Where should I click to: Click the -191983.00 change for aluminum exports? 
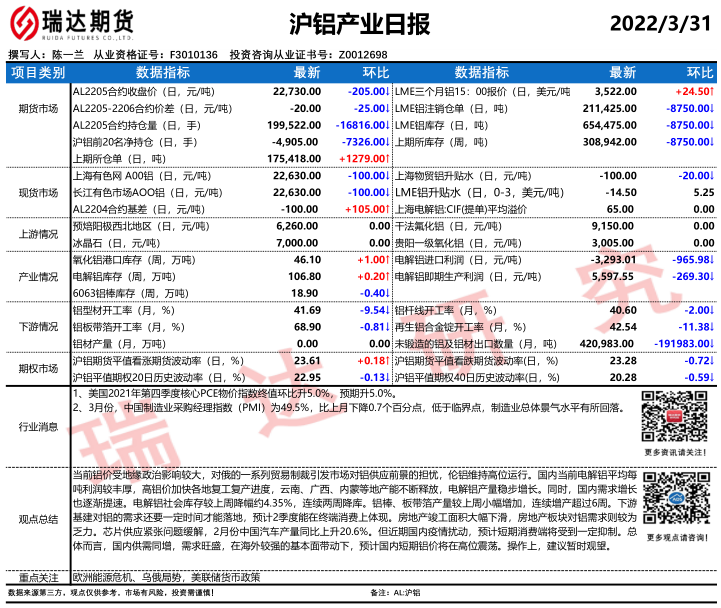(679, 344)
